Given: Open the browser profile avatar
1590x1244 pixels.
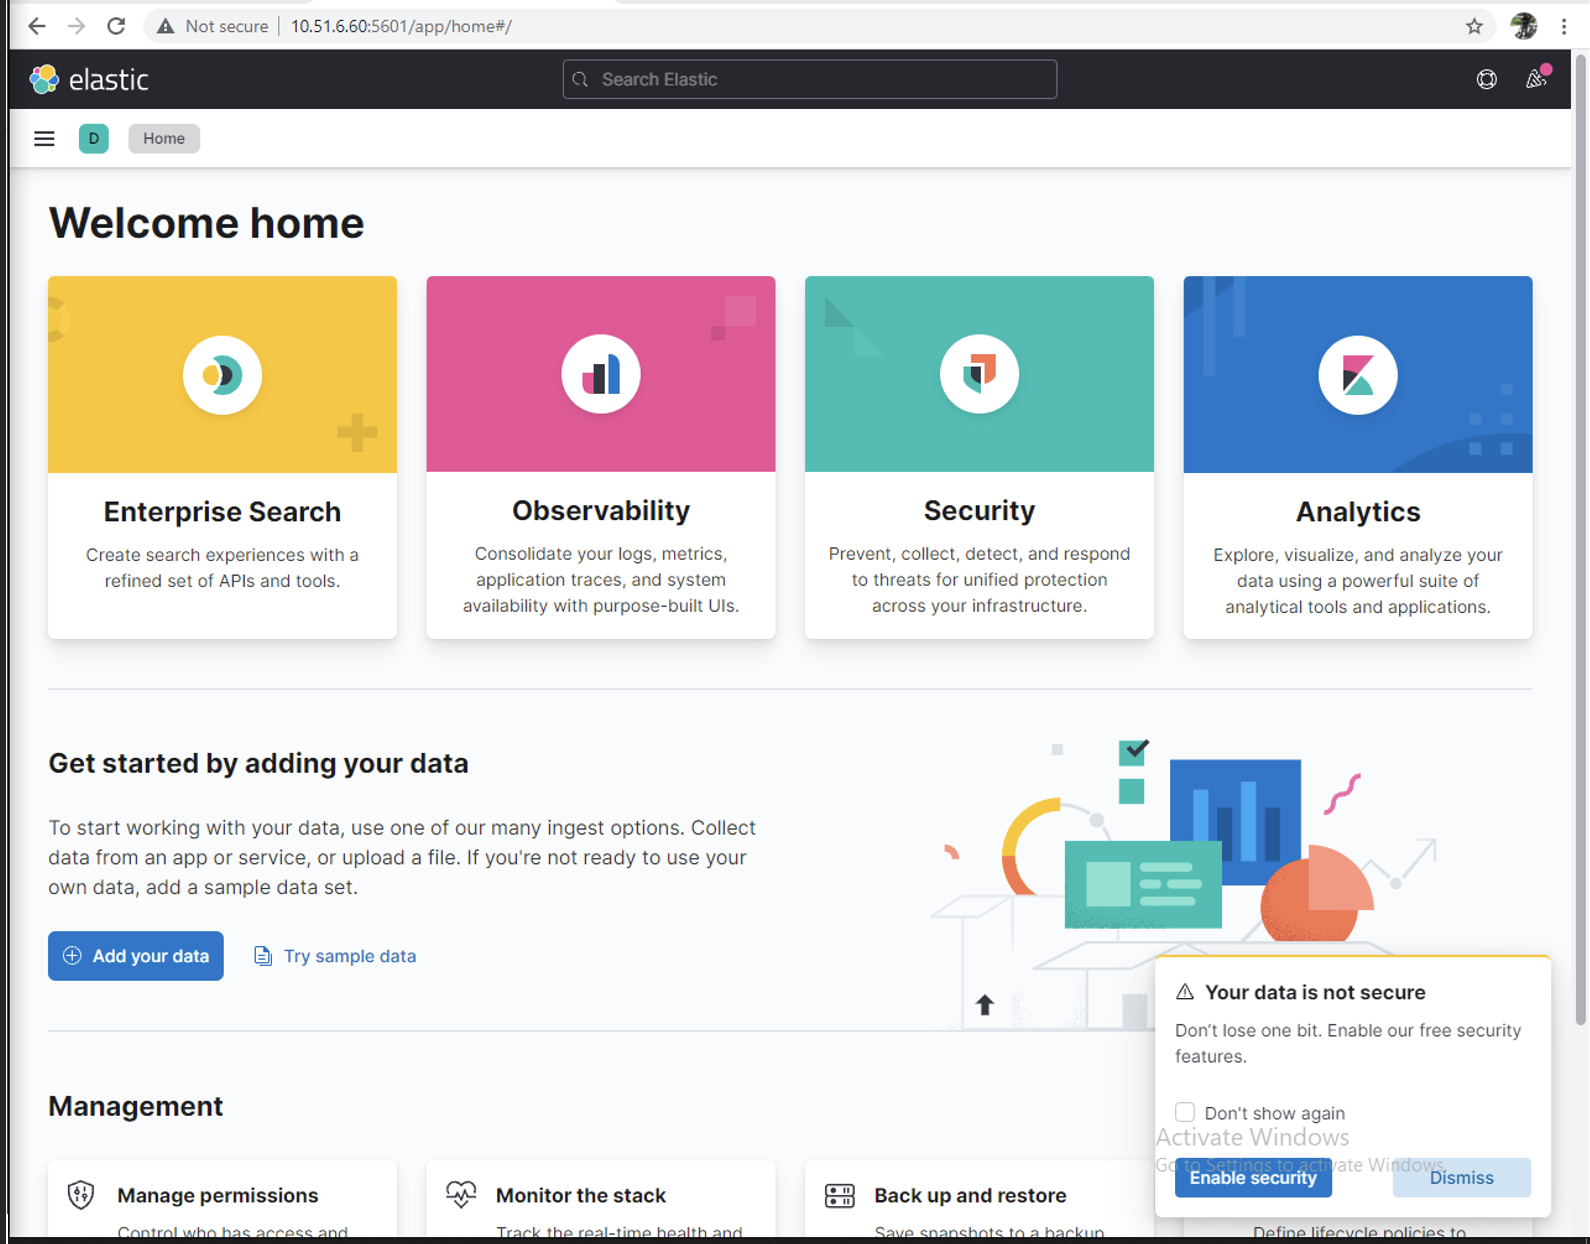Looking at the screenshot, I should [x=1524, y=26].
